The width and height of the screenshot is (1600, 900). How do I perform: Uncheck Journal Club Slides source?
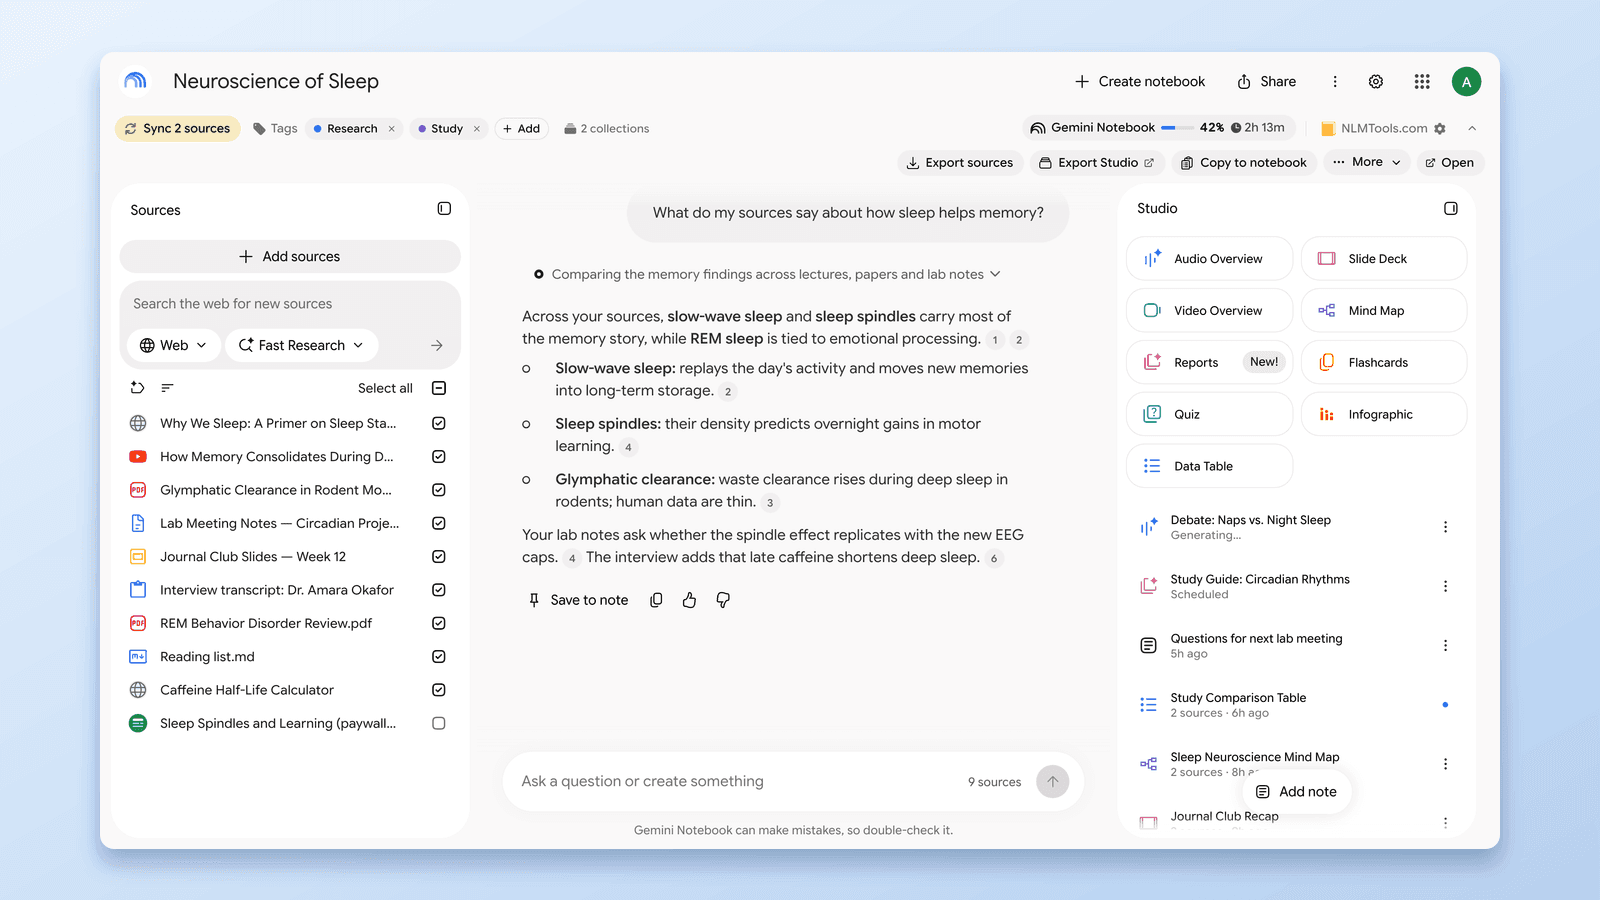tap(439, 557)
